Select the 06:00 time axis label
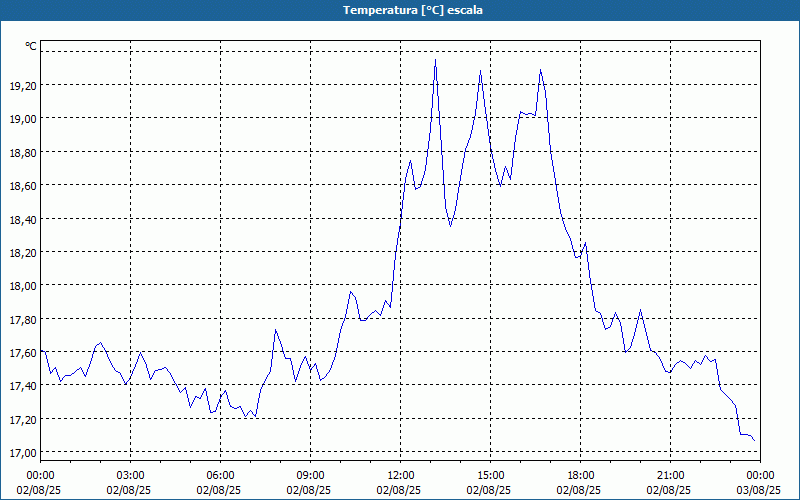Screen dimensions: 800x500 pyautogui.click(x=220, y=476)
